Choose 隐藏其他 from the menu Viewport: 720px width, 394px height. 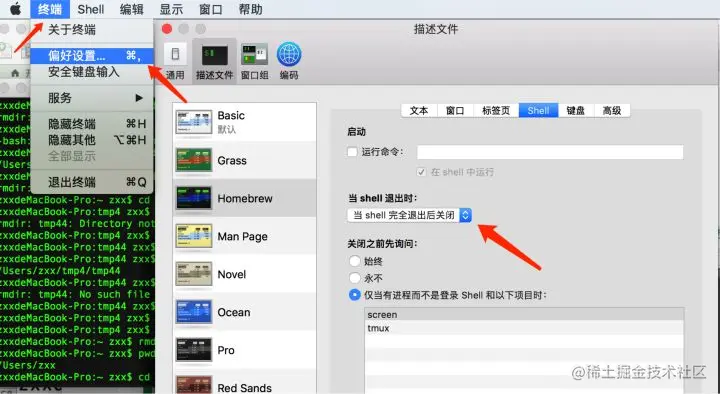pyautogui.click(x=92, y=140)
